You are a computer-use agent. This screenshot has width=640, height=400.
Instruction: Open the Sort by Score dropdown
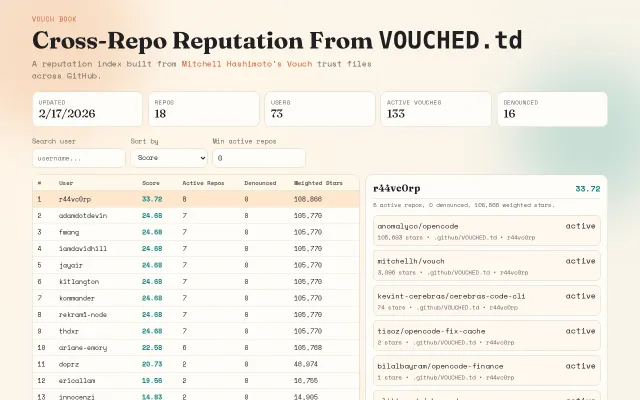tap(169, 158)
